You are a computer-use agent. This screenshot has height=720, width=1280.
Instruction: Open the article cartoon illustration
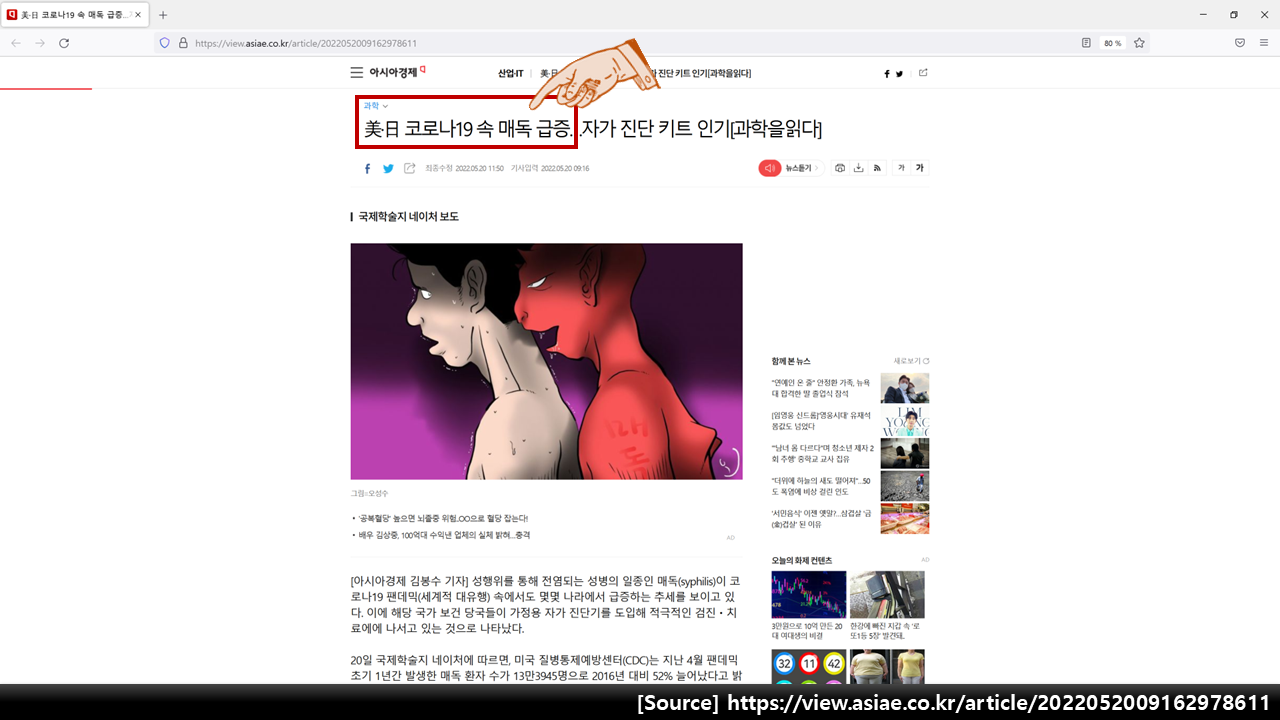pyautogui.click(x=546, y=361)
